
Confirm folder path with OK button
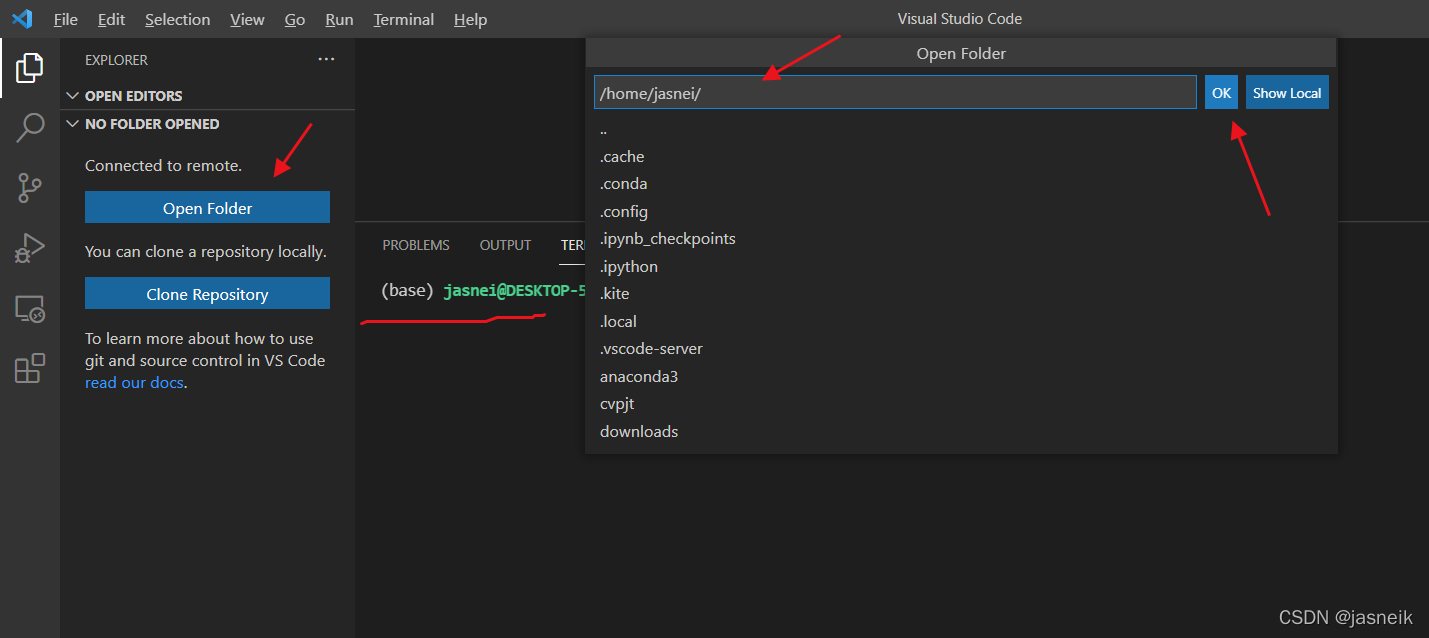[x=1221, y=93]
